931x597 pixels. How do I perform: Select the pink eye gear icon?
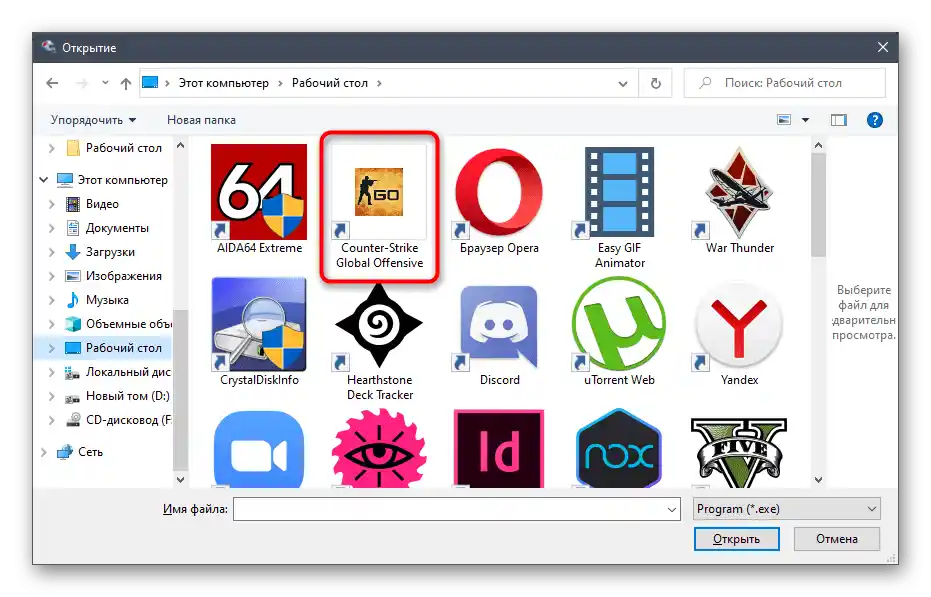(x=379, y=448)
